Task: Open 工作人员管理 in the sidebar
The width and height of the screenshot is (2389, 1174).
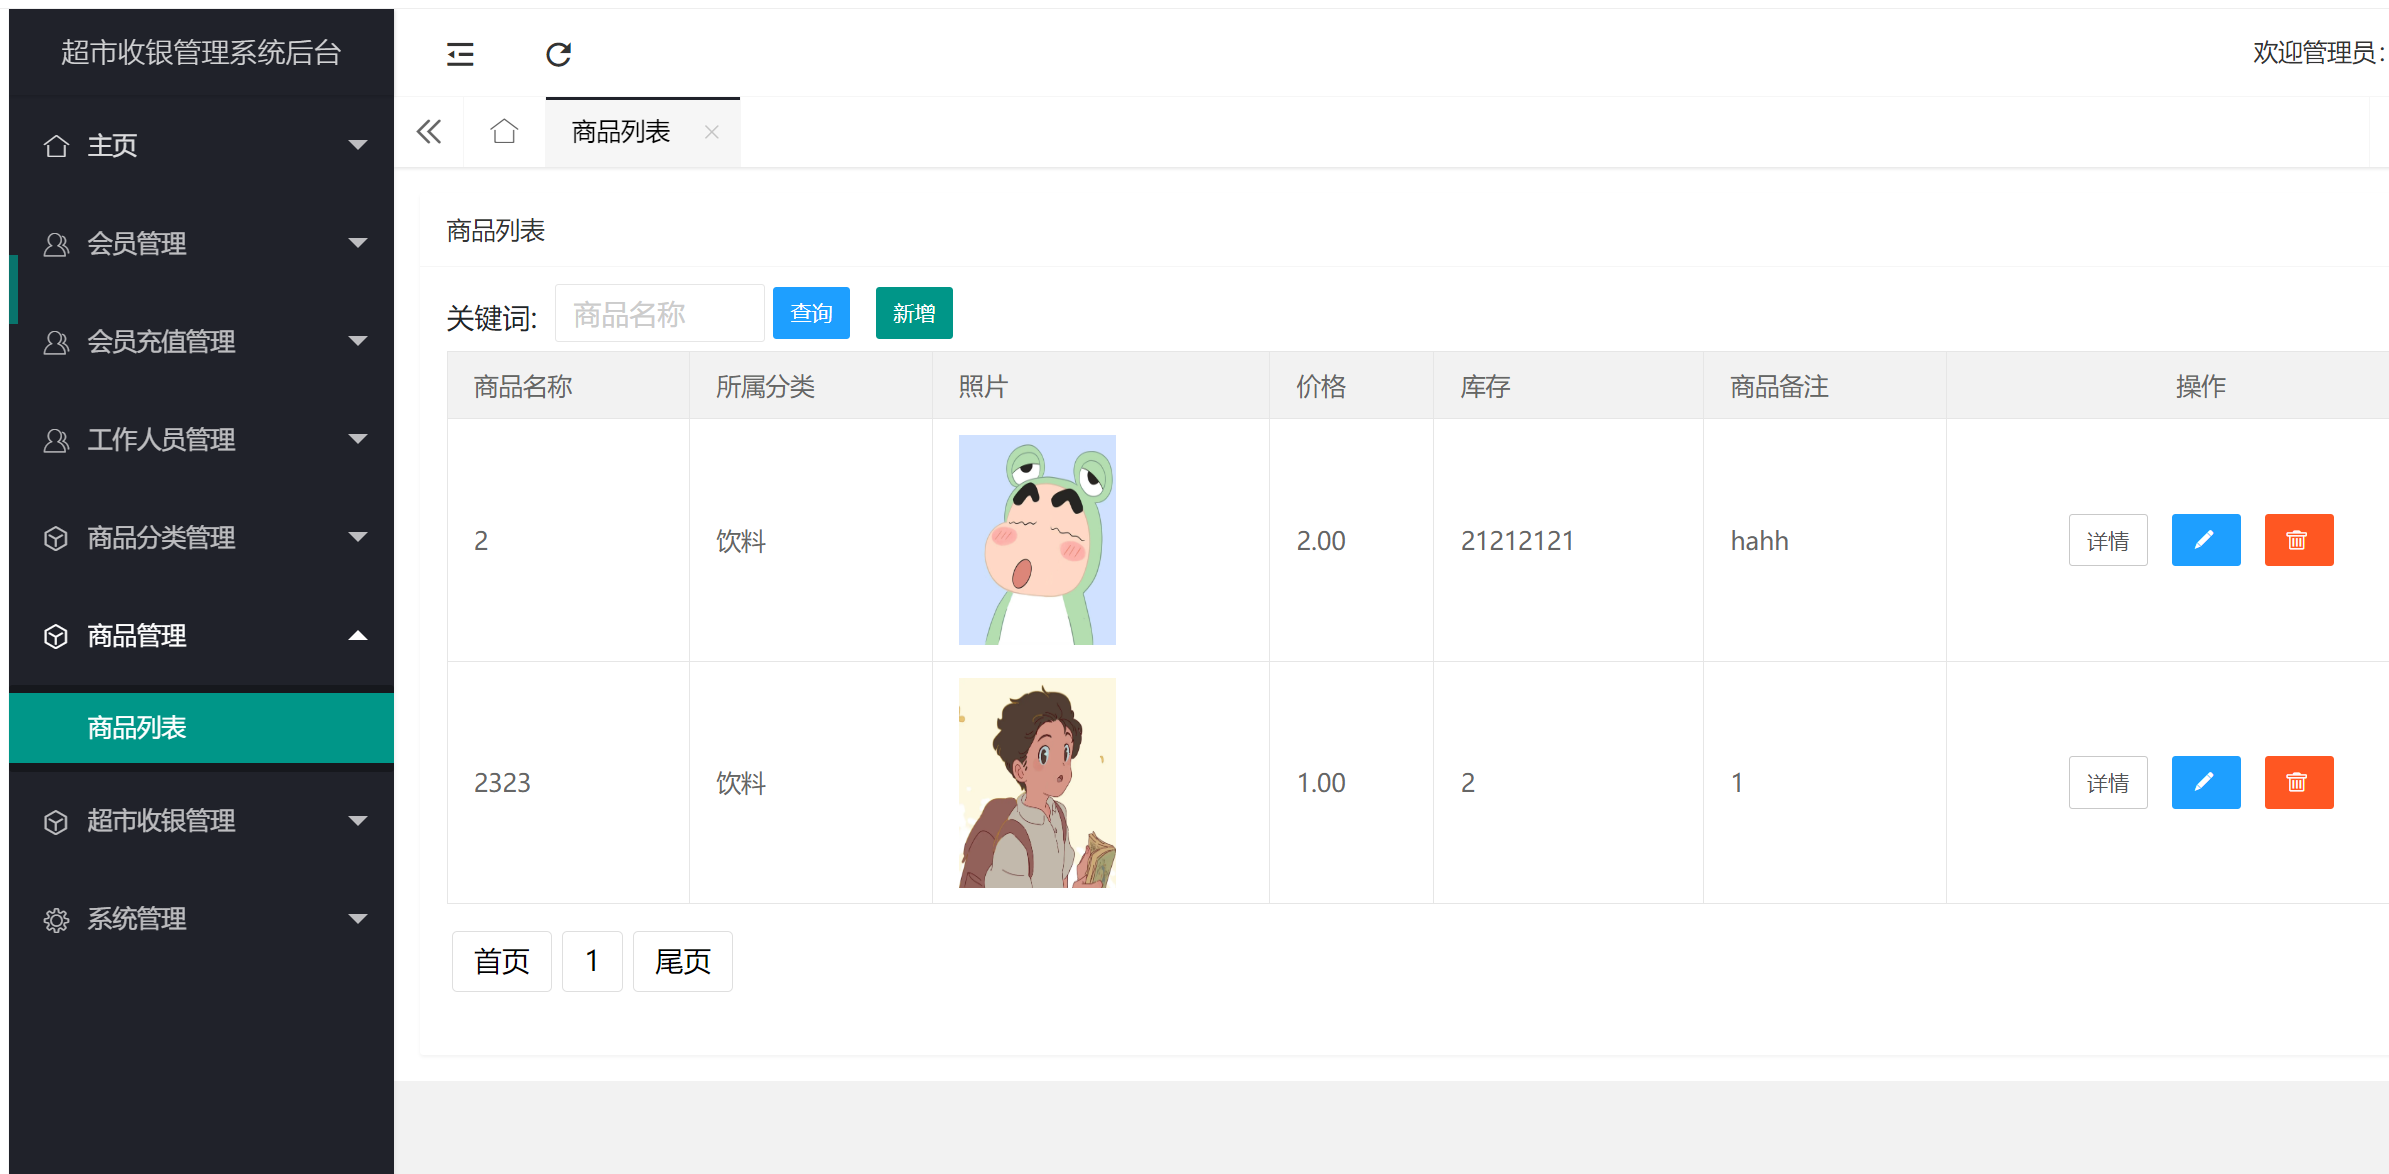Action: pyautogui.click(x=162, y=440)
